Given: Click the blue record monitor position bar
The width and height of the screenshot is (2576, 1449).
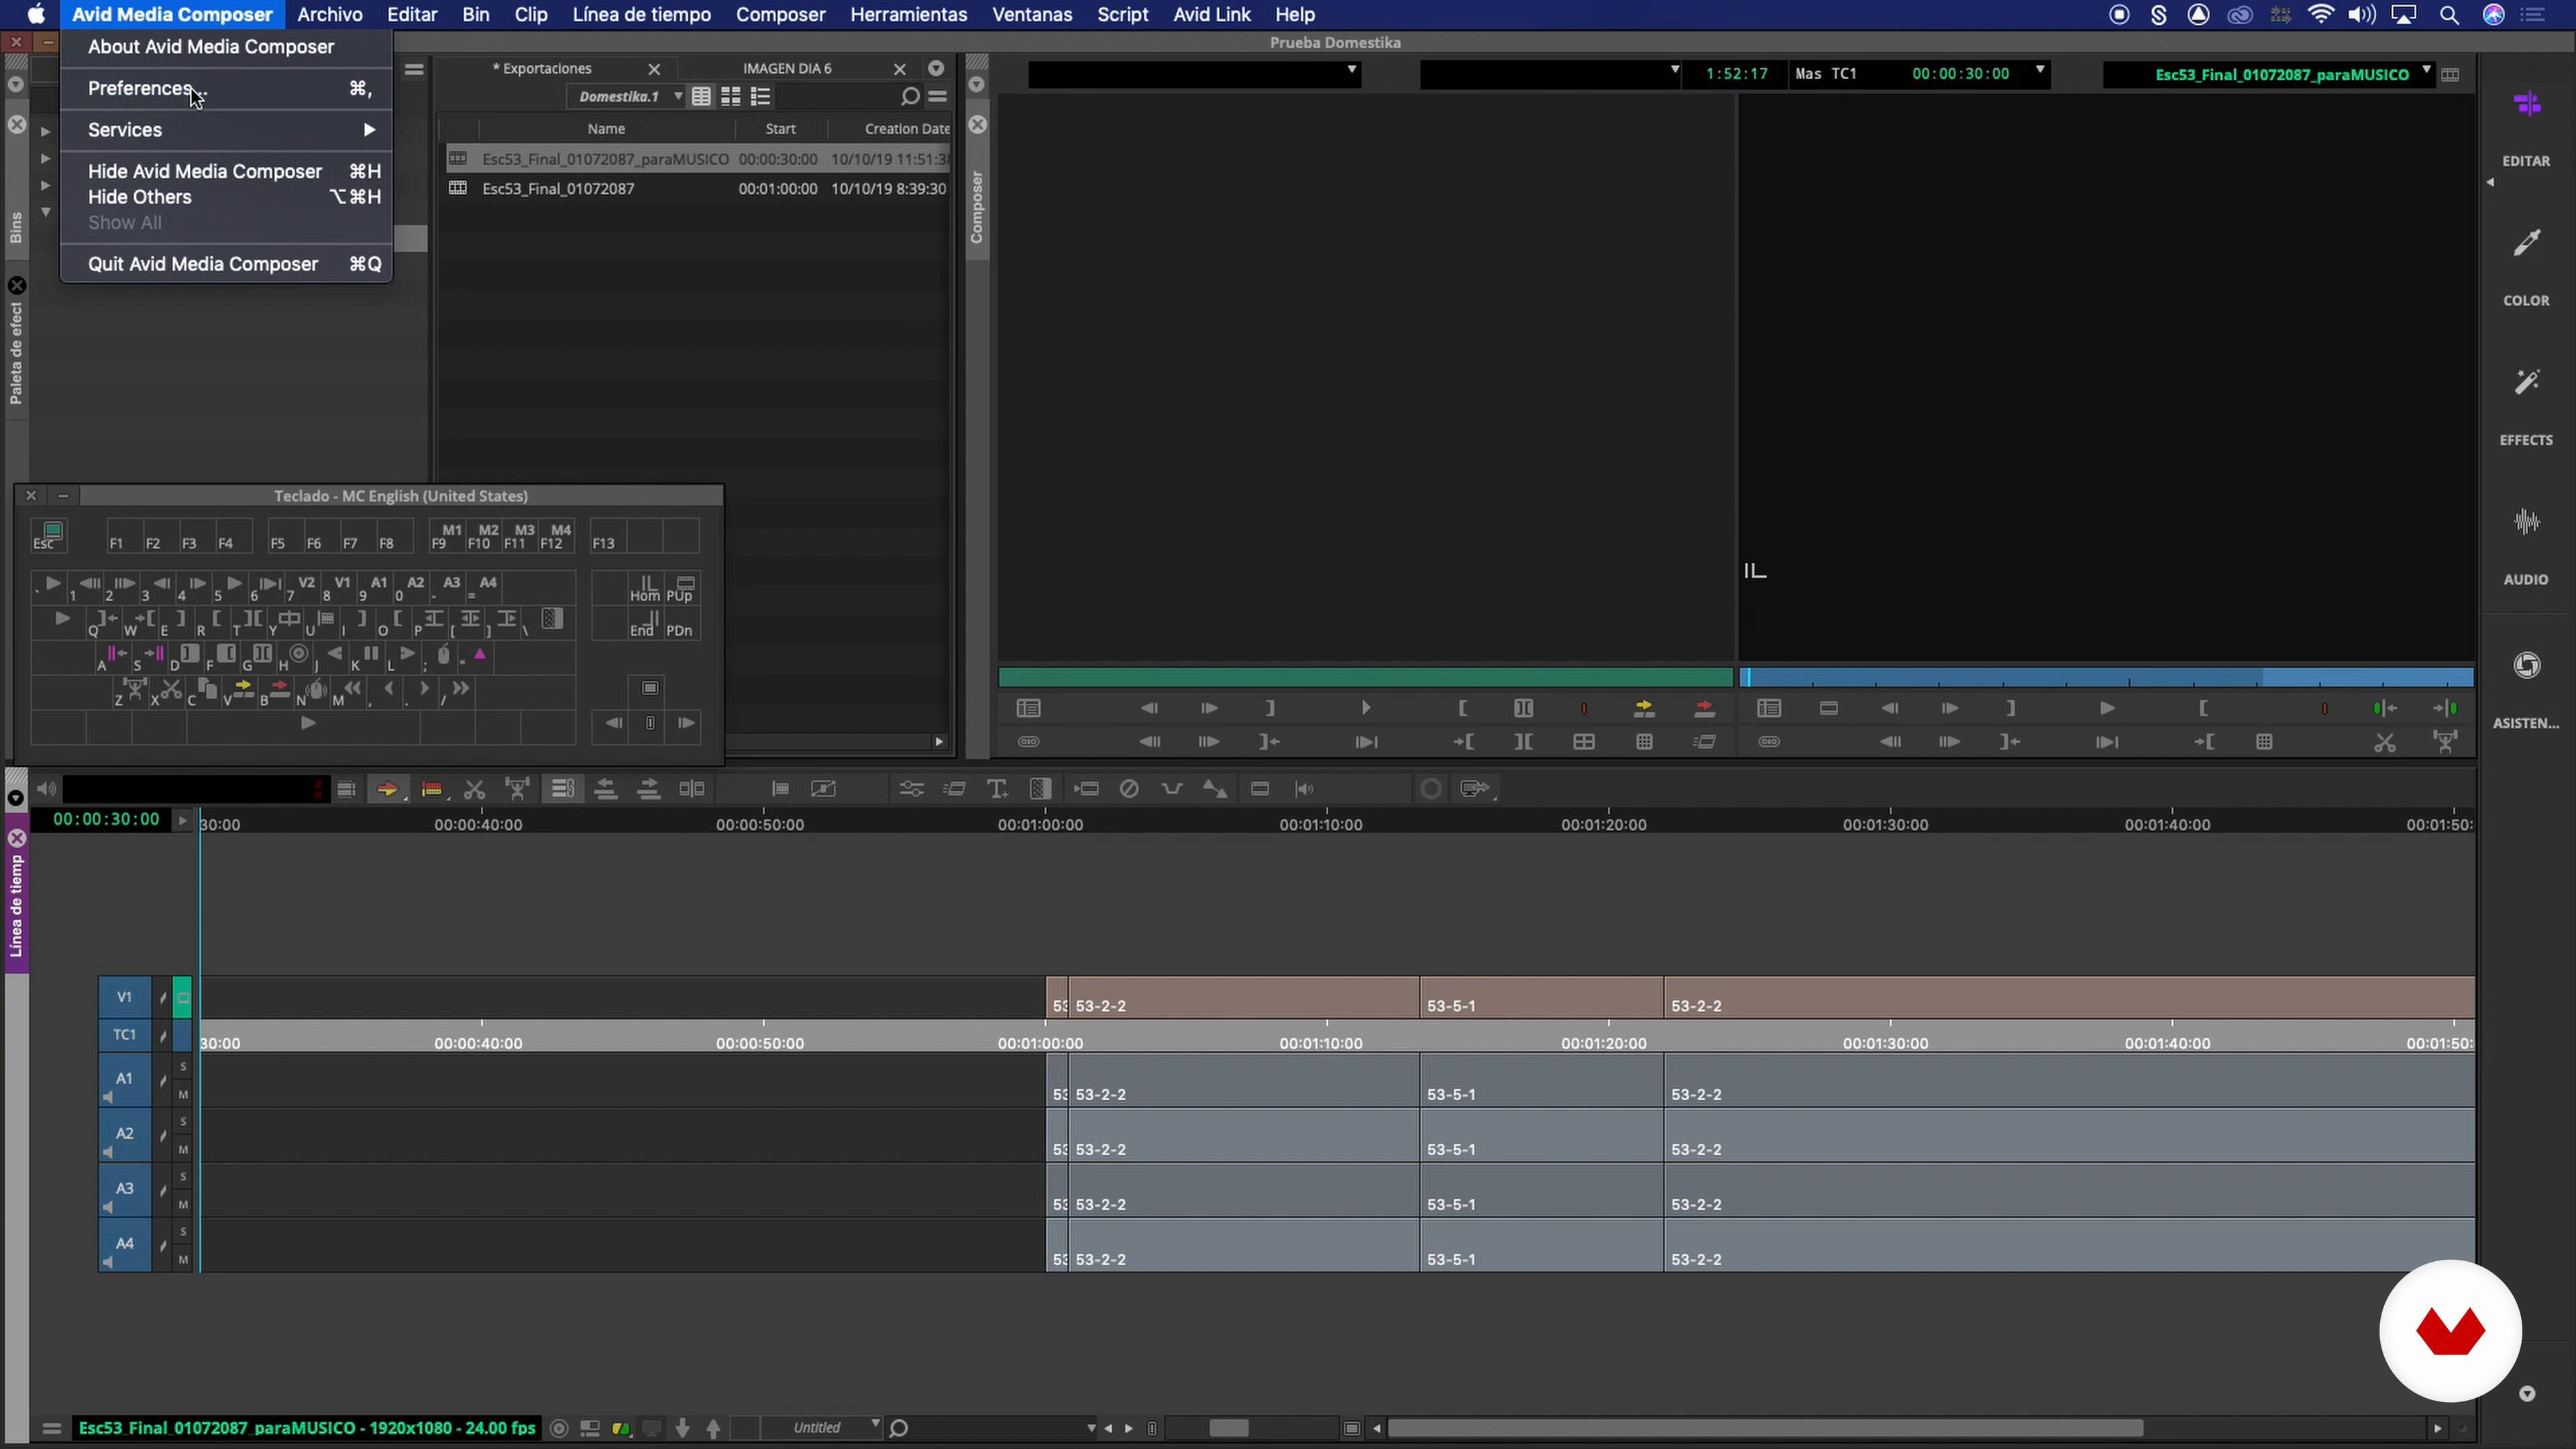Looking at the screenshot, I should point(2107,678).
